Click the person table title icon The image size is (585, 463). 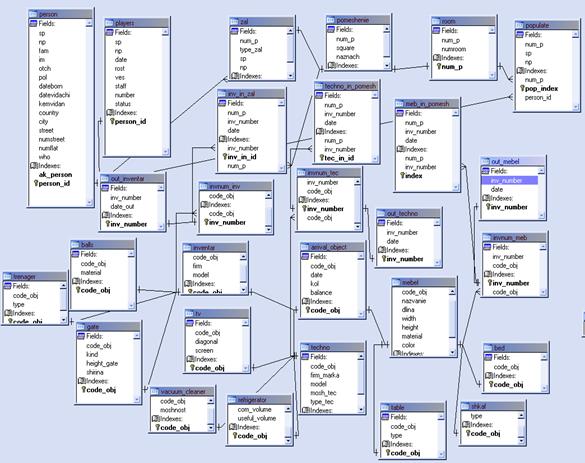tap(33, 14)
